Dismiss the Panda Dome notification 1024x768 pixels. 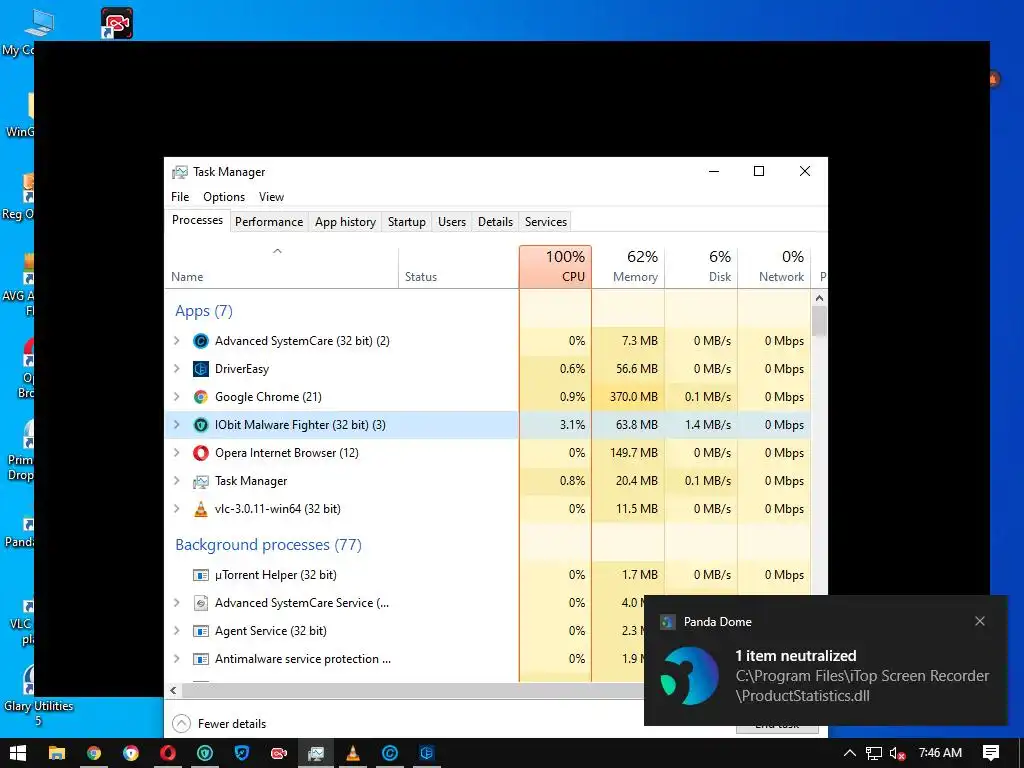pos(980,622)
